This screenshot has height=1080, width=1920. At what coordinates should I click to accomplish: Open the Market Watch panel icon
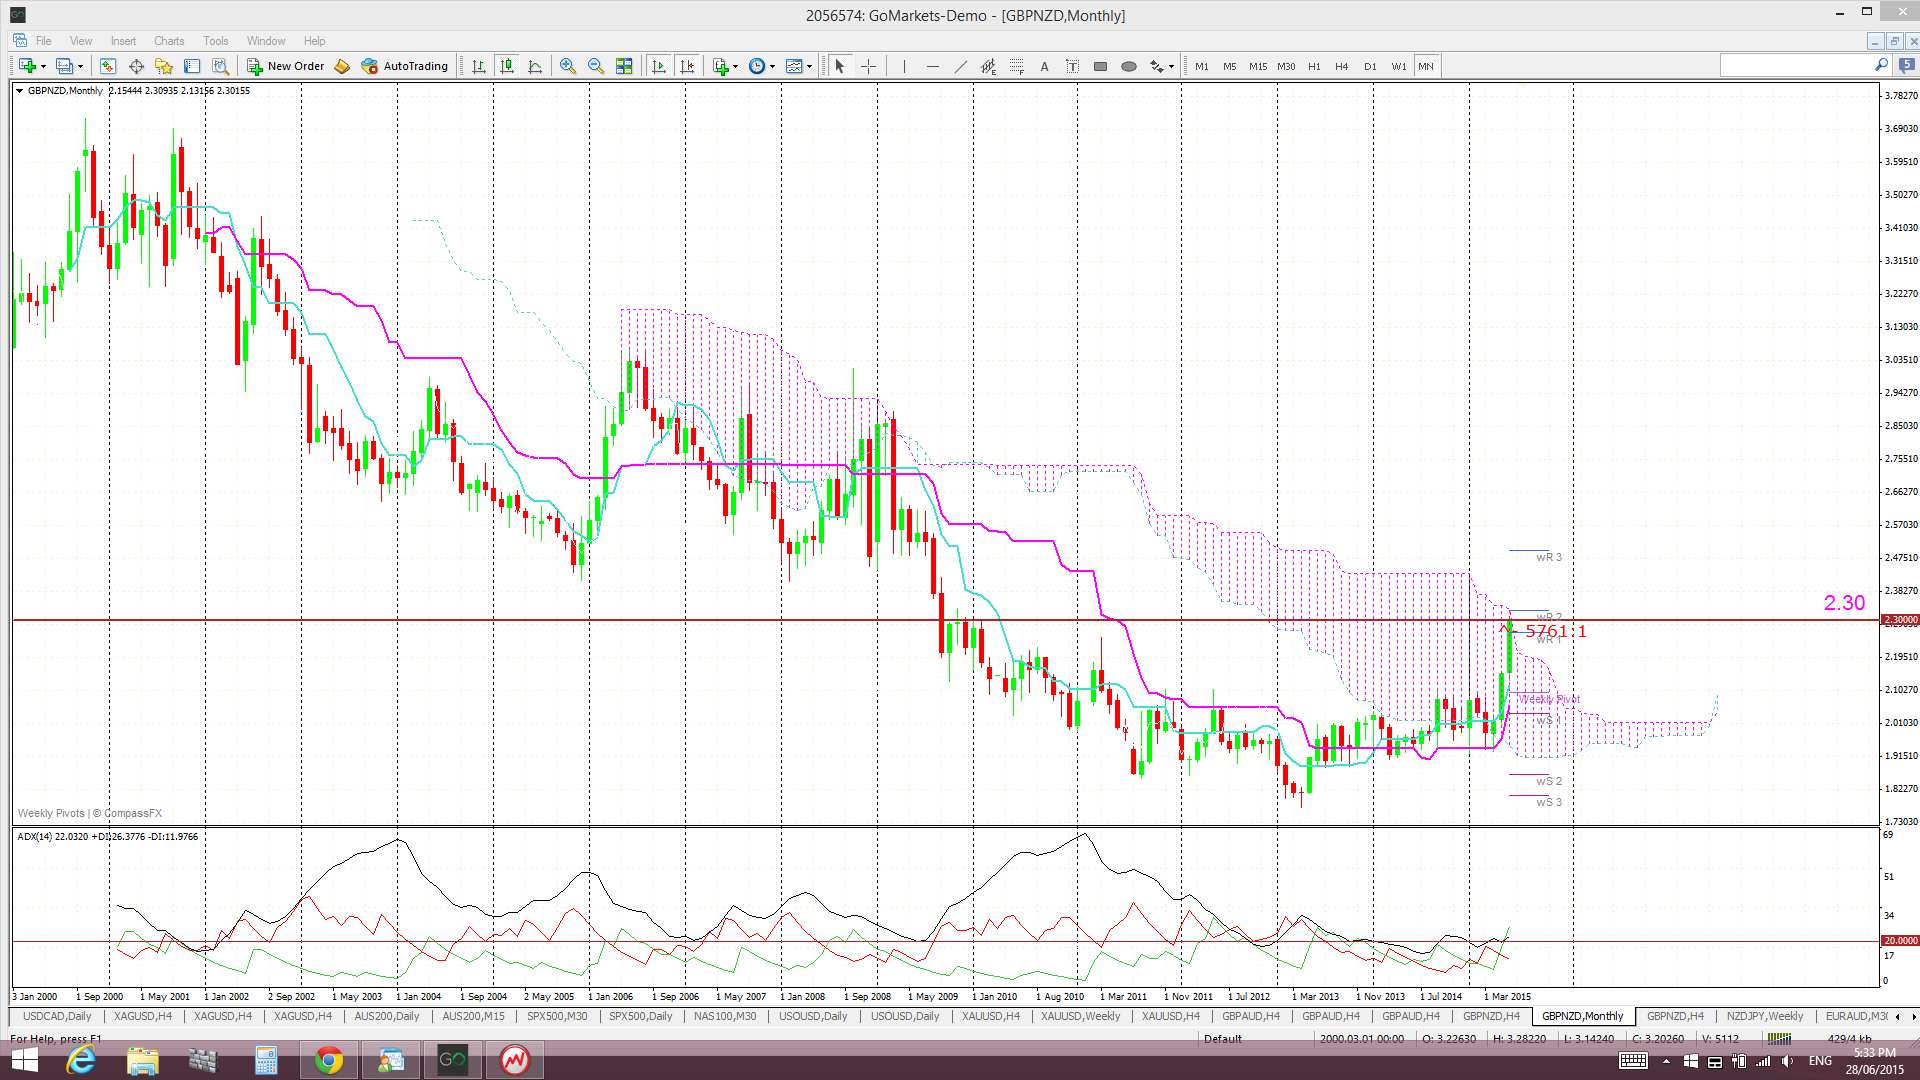tap(108, 66)
